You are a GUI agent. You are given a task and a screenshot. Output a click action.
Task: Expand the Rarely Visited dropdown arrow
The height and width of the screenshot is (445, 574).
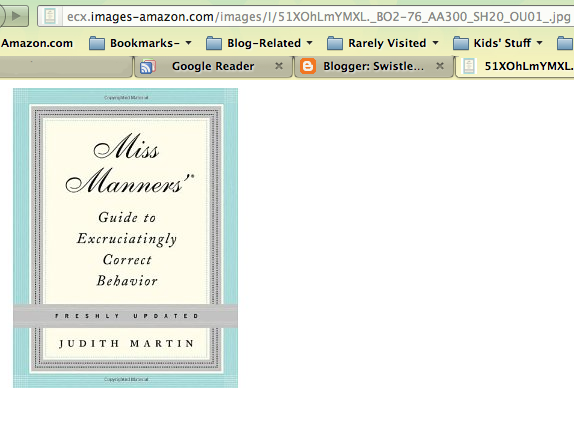(x=435, y=43)
